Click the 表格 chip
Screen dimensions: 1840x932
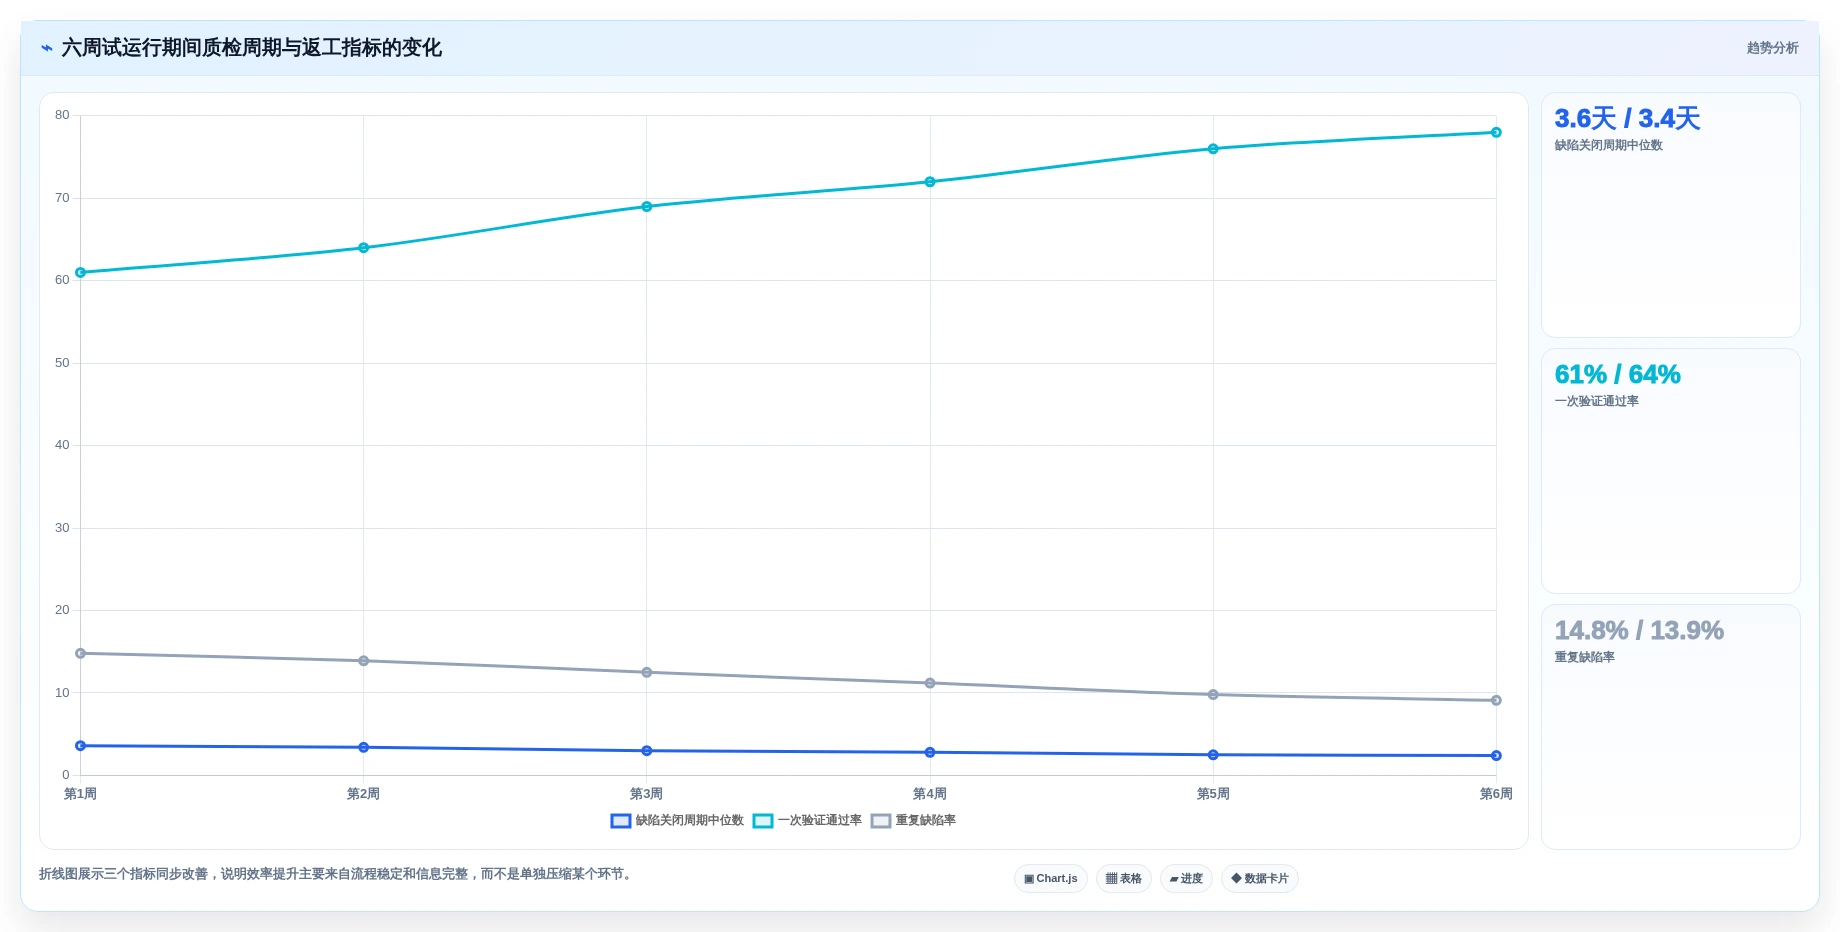[1124, 878]
